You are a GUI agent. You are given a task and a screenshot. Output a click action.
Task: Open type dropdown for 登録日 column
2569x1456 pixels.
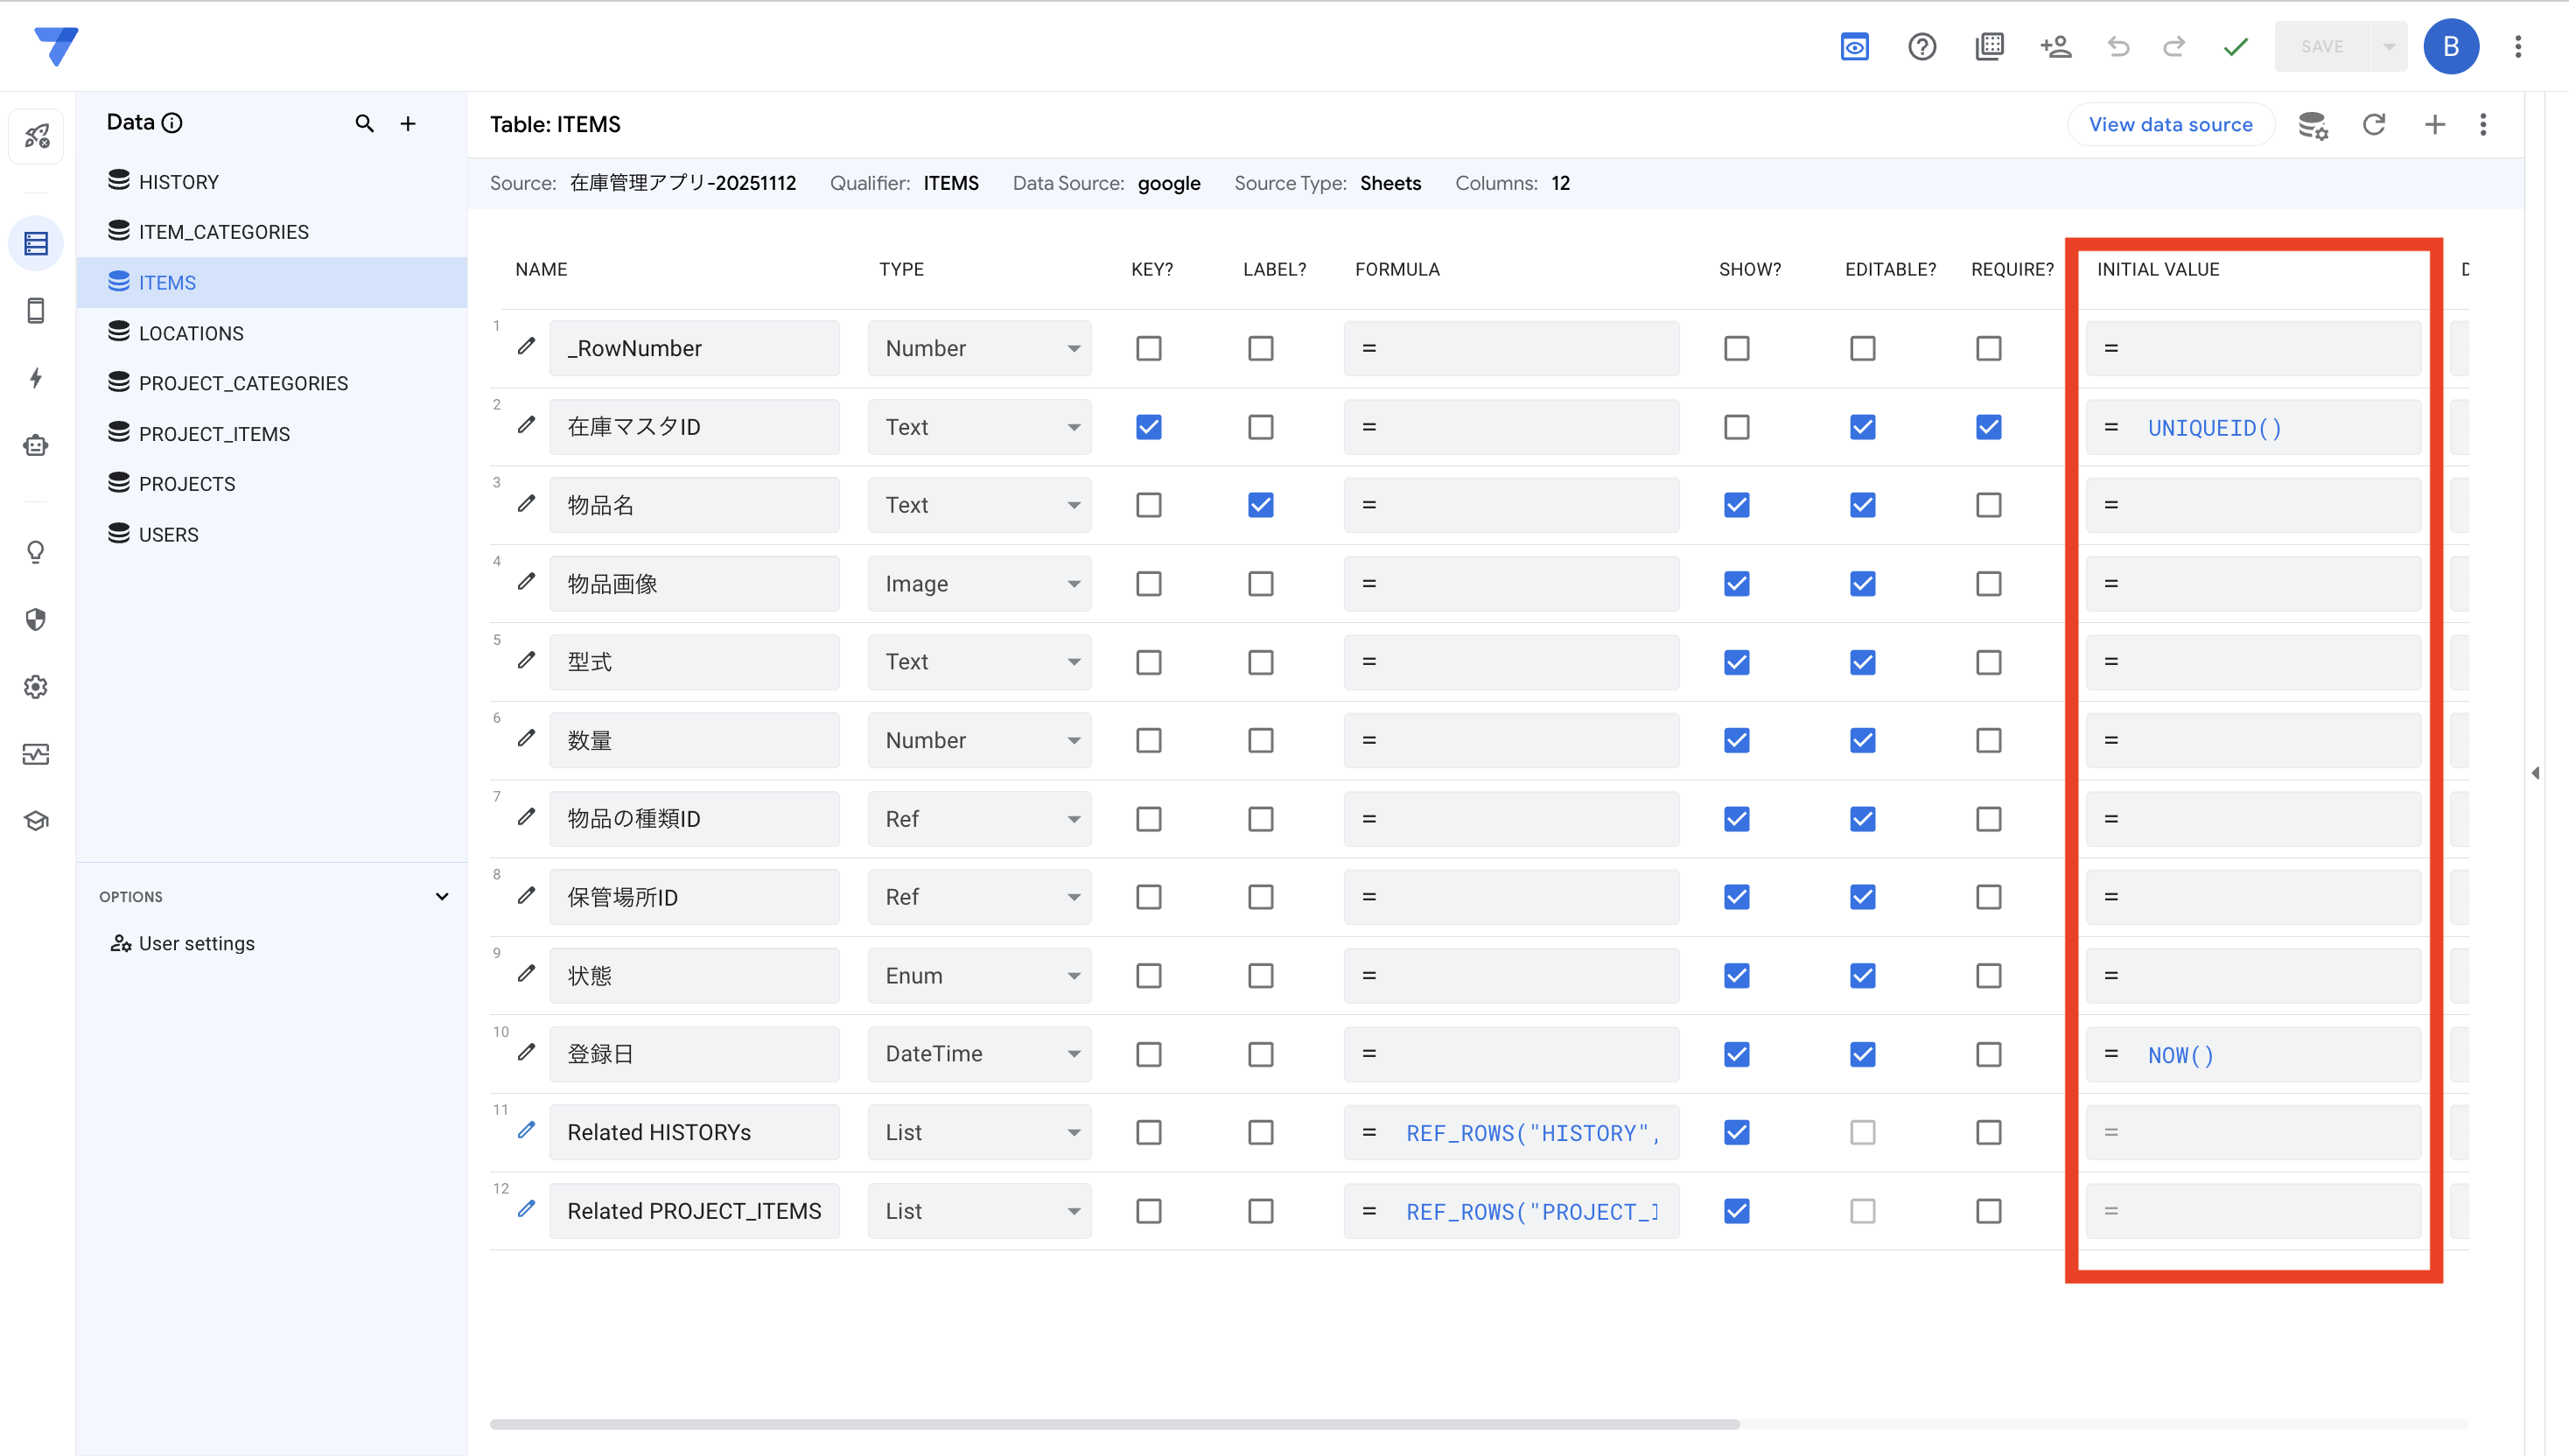point(979,1054)
